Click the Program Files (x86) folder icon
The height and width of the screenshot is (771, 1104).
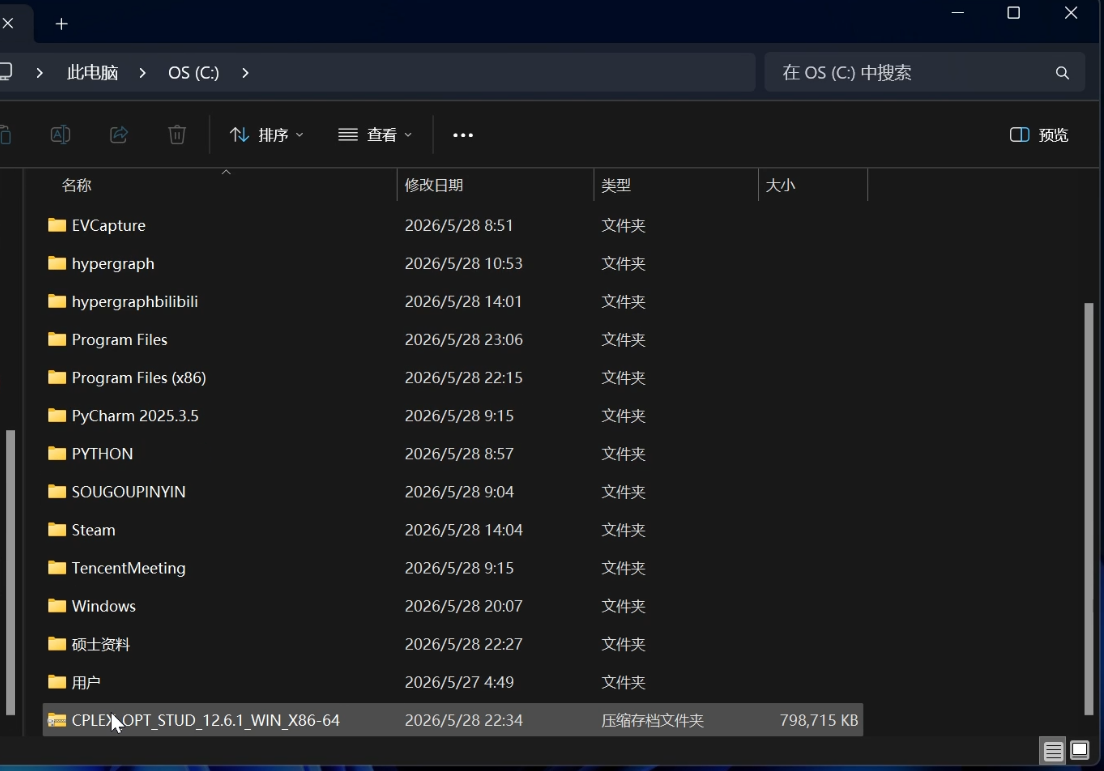coord(57,377)
